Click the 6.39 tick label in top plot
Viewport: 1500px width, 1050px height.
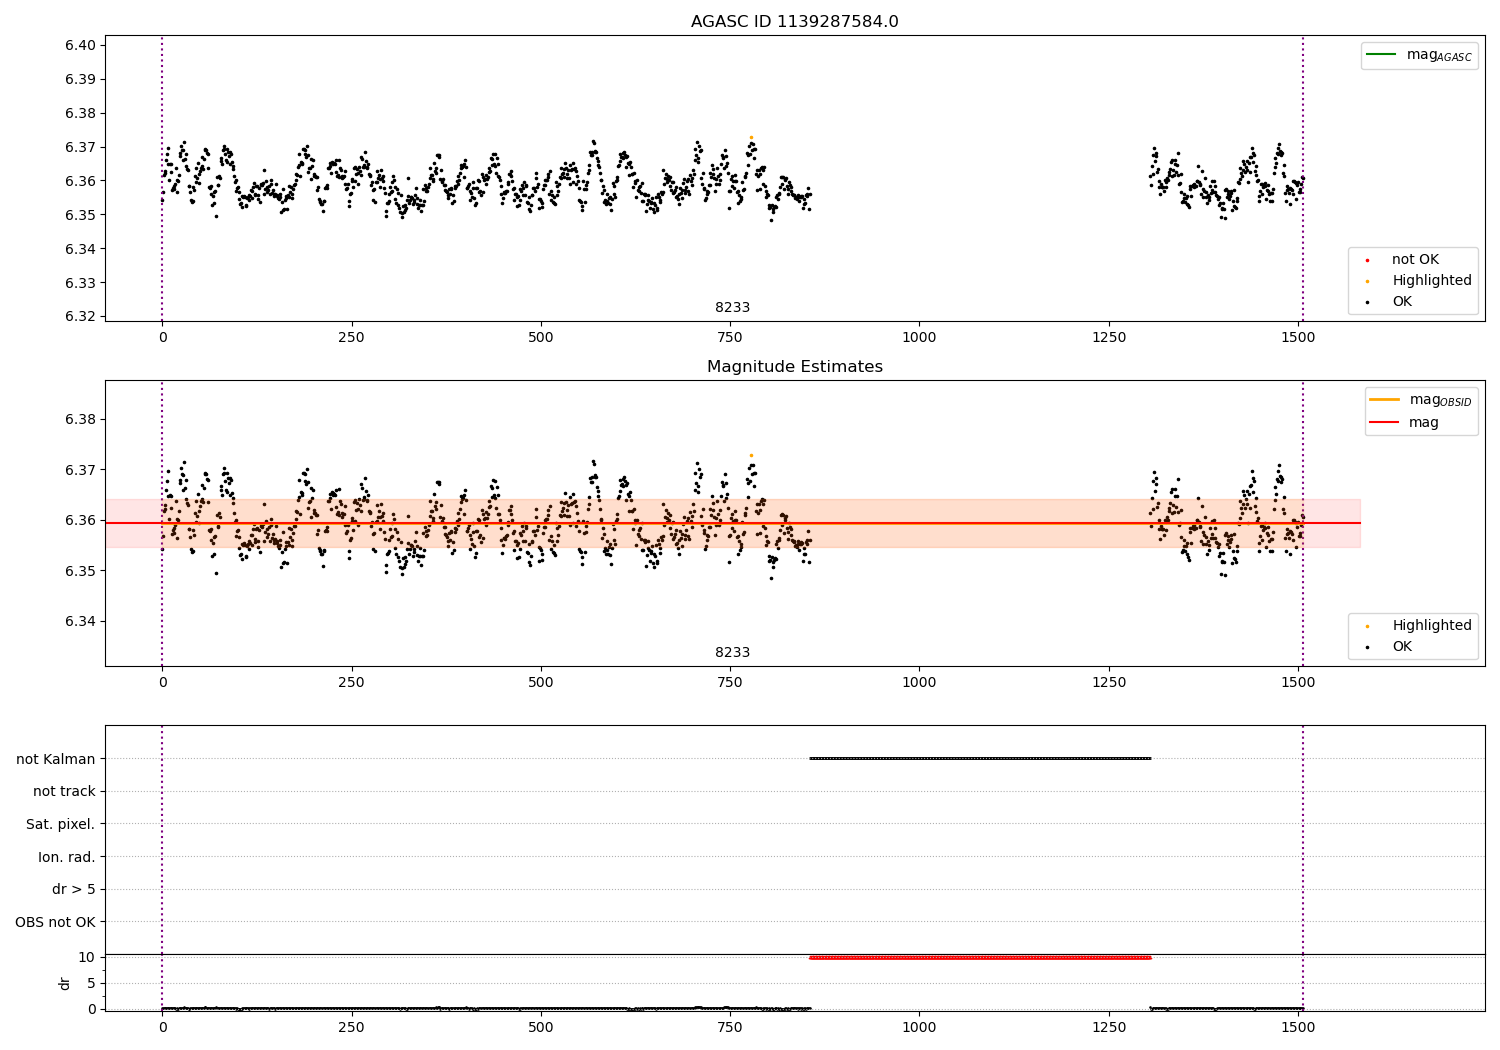pyautogui.click(x=81, y=80)
